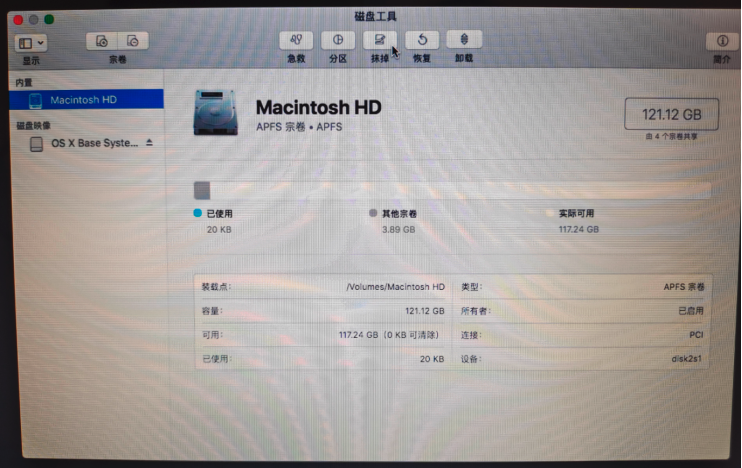This screenshot has height=468, width=742.
Task: Click the disk usage bar
Action: pos(452,190)
